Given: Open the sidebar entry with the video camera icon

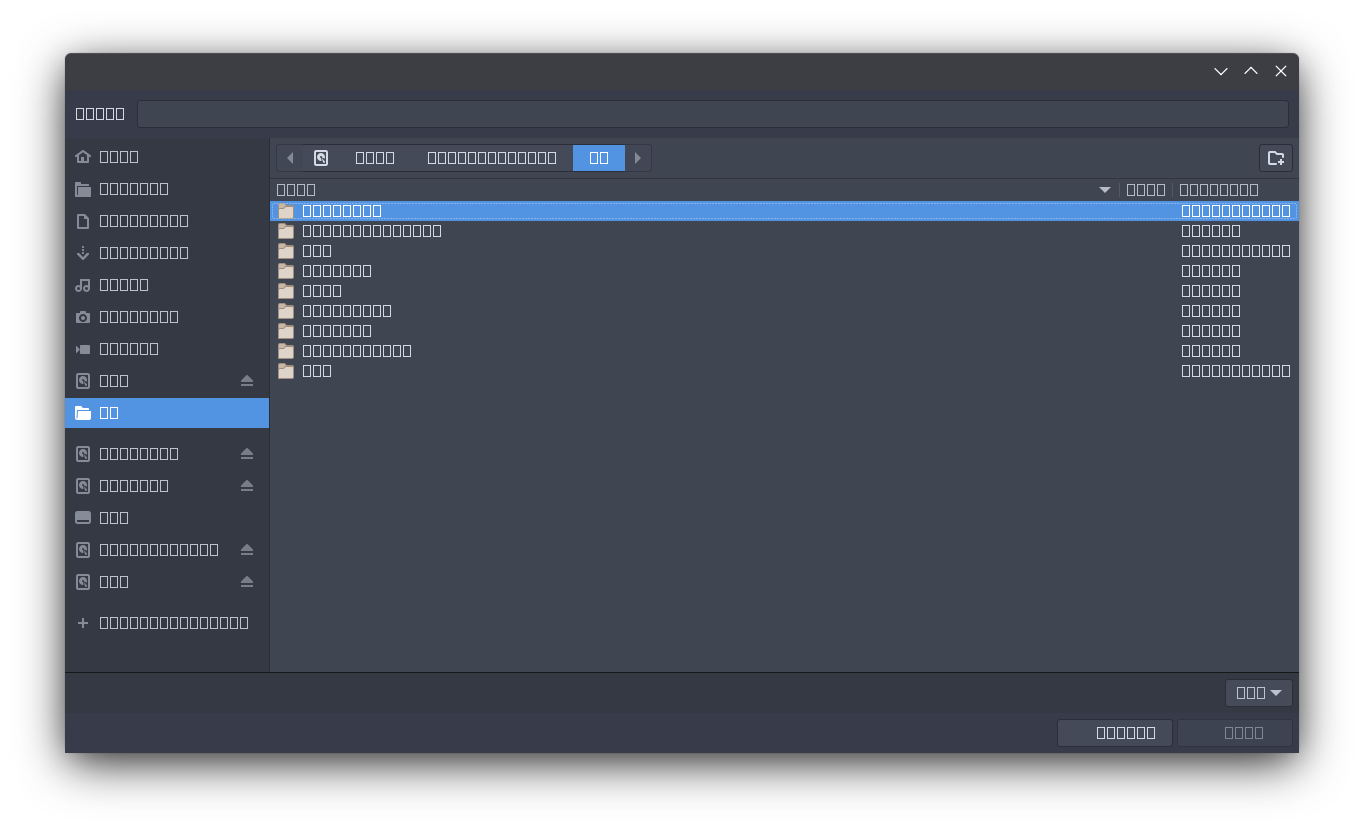Looking at the screenshot, I should (167, 348).
